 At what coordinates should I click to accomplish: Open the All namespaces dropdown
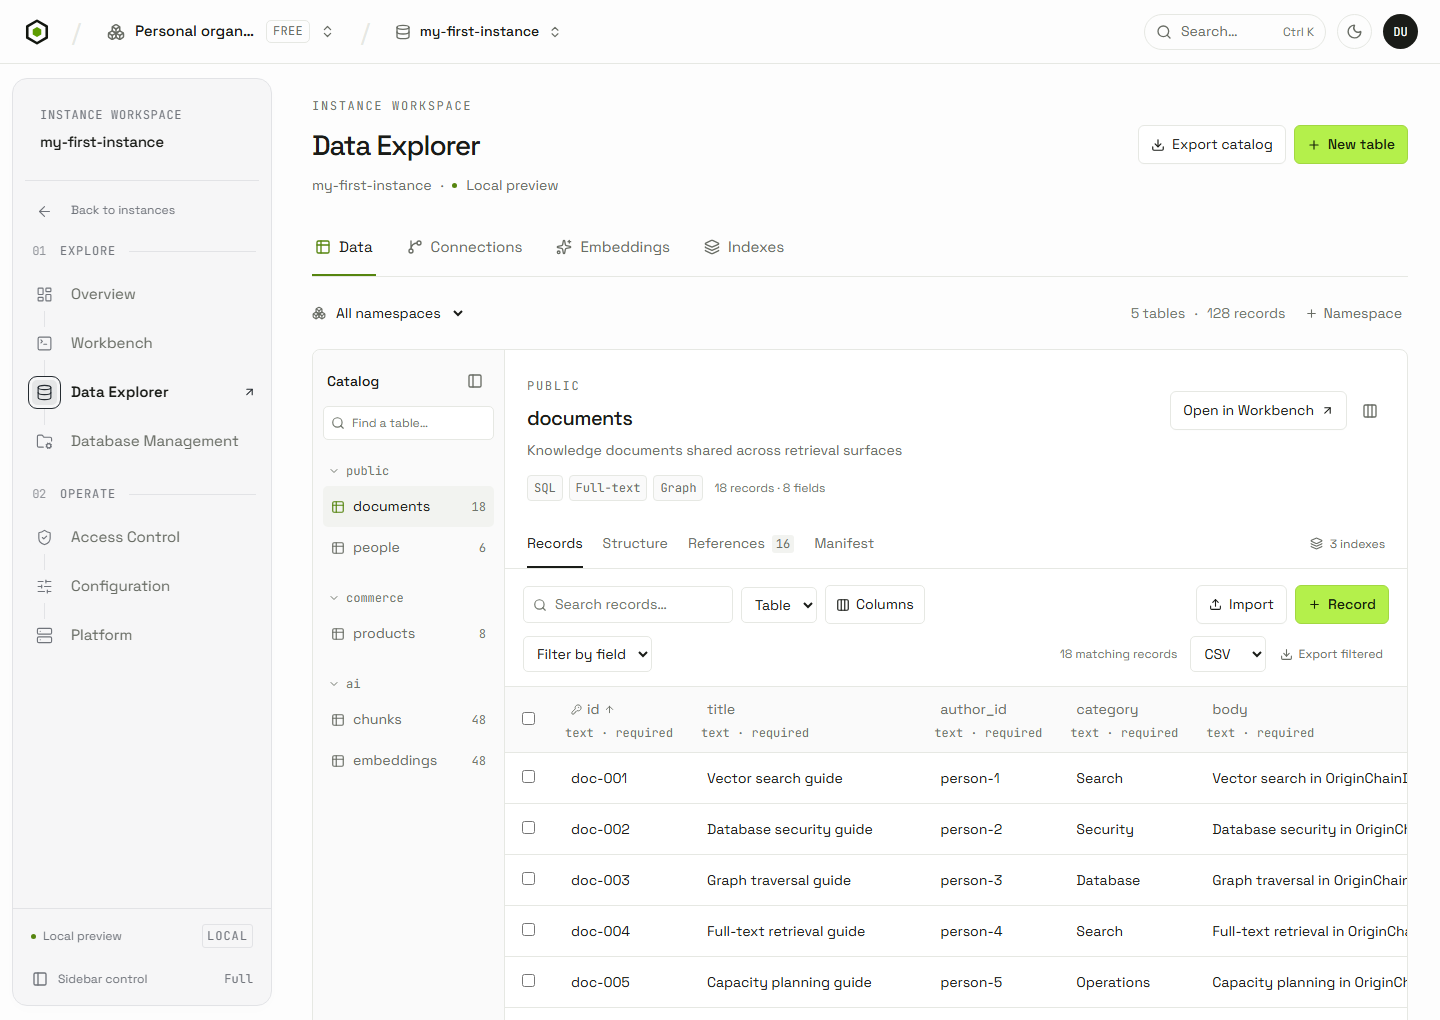coord(388,313)
